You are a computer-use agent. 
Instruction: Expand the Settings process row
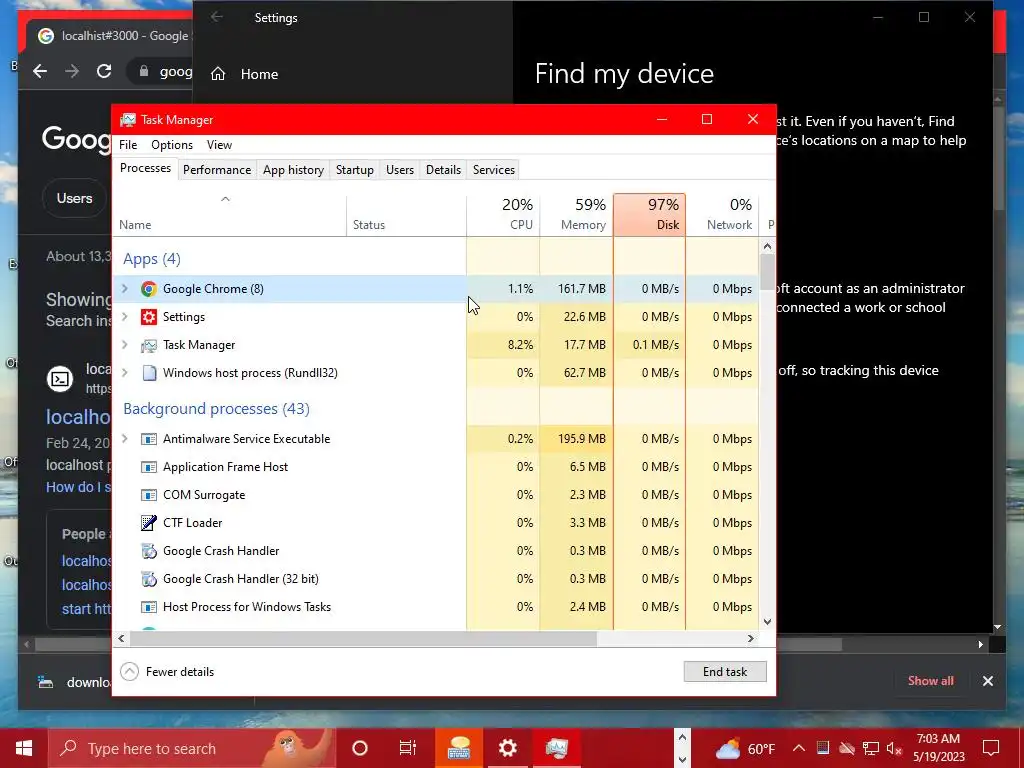pos(125,317)
